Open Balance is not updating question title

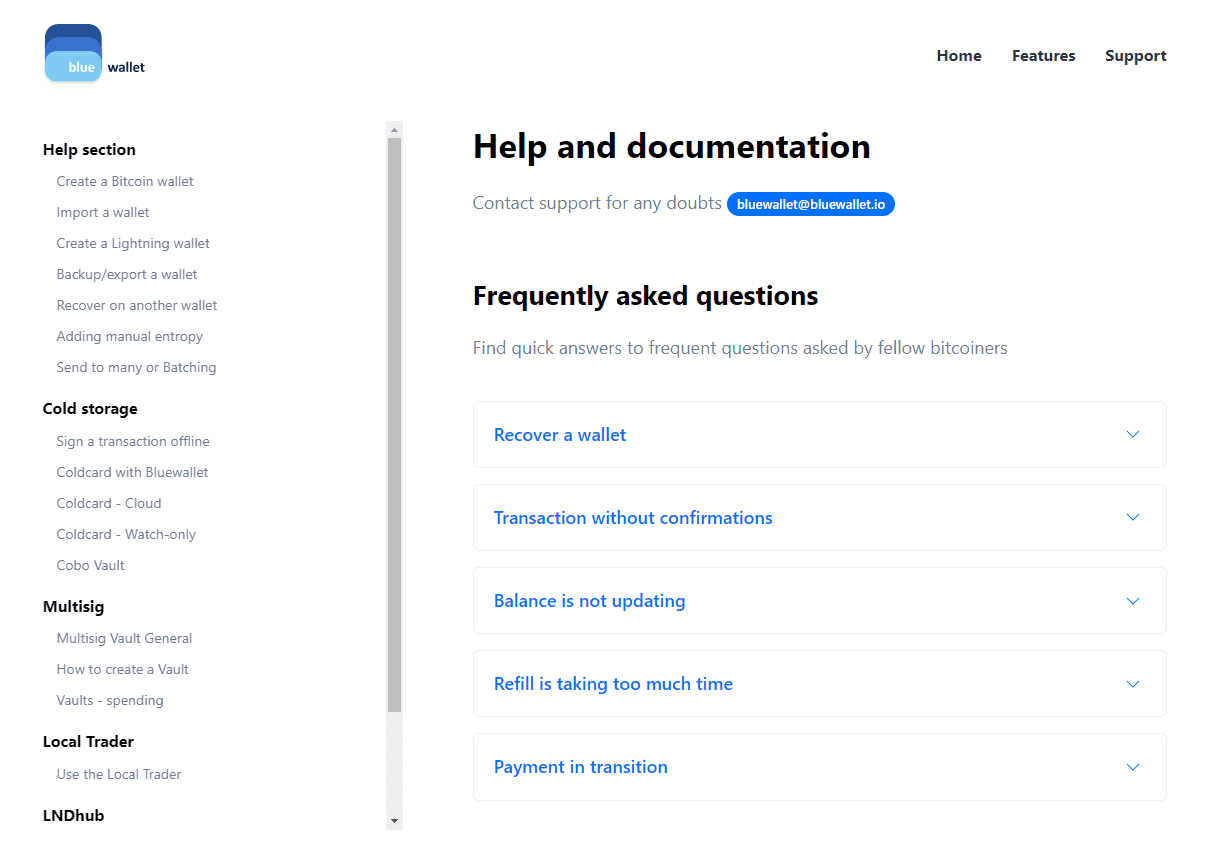(589, 601)
